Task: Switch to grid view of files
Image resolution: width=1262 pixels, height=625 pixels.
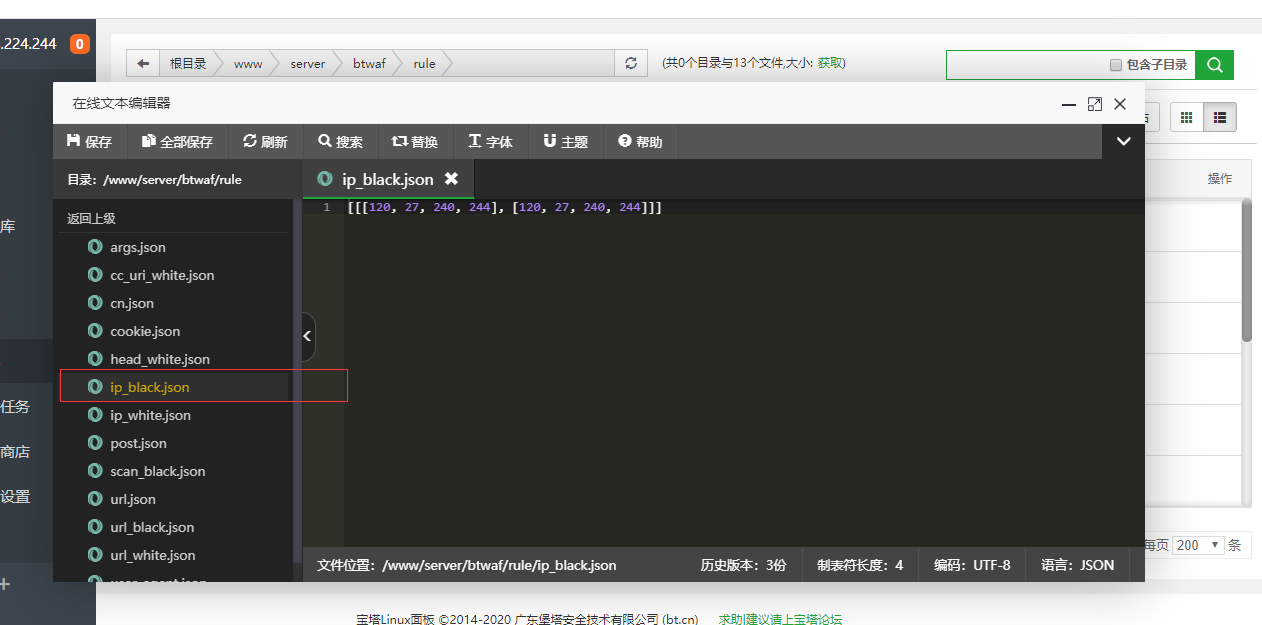Action: (x=1187, y=117)
